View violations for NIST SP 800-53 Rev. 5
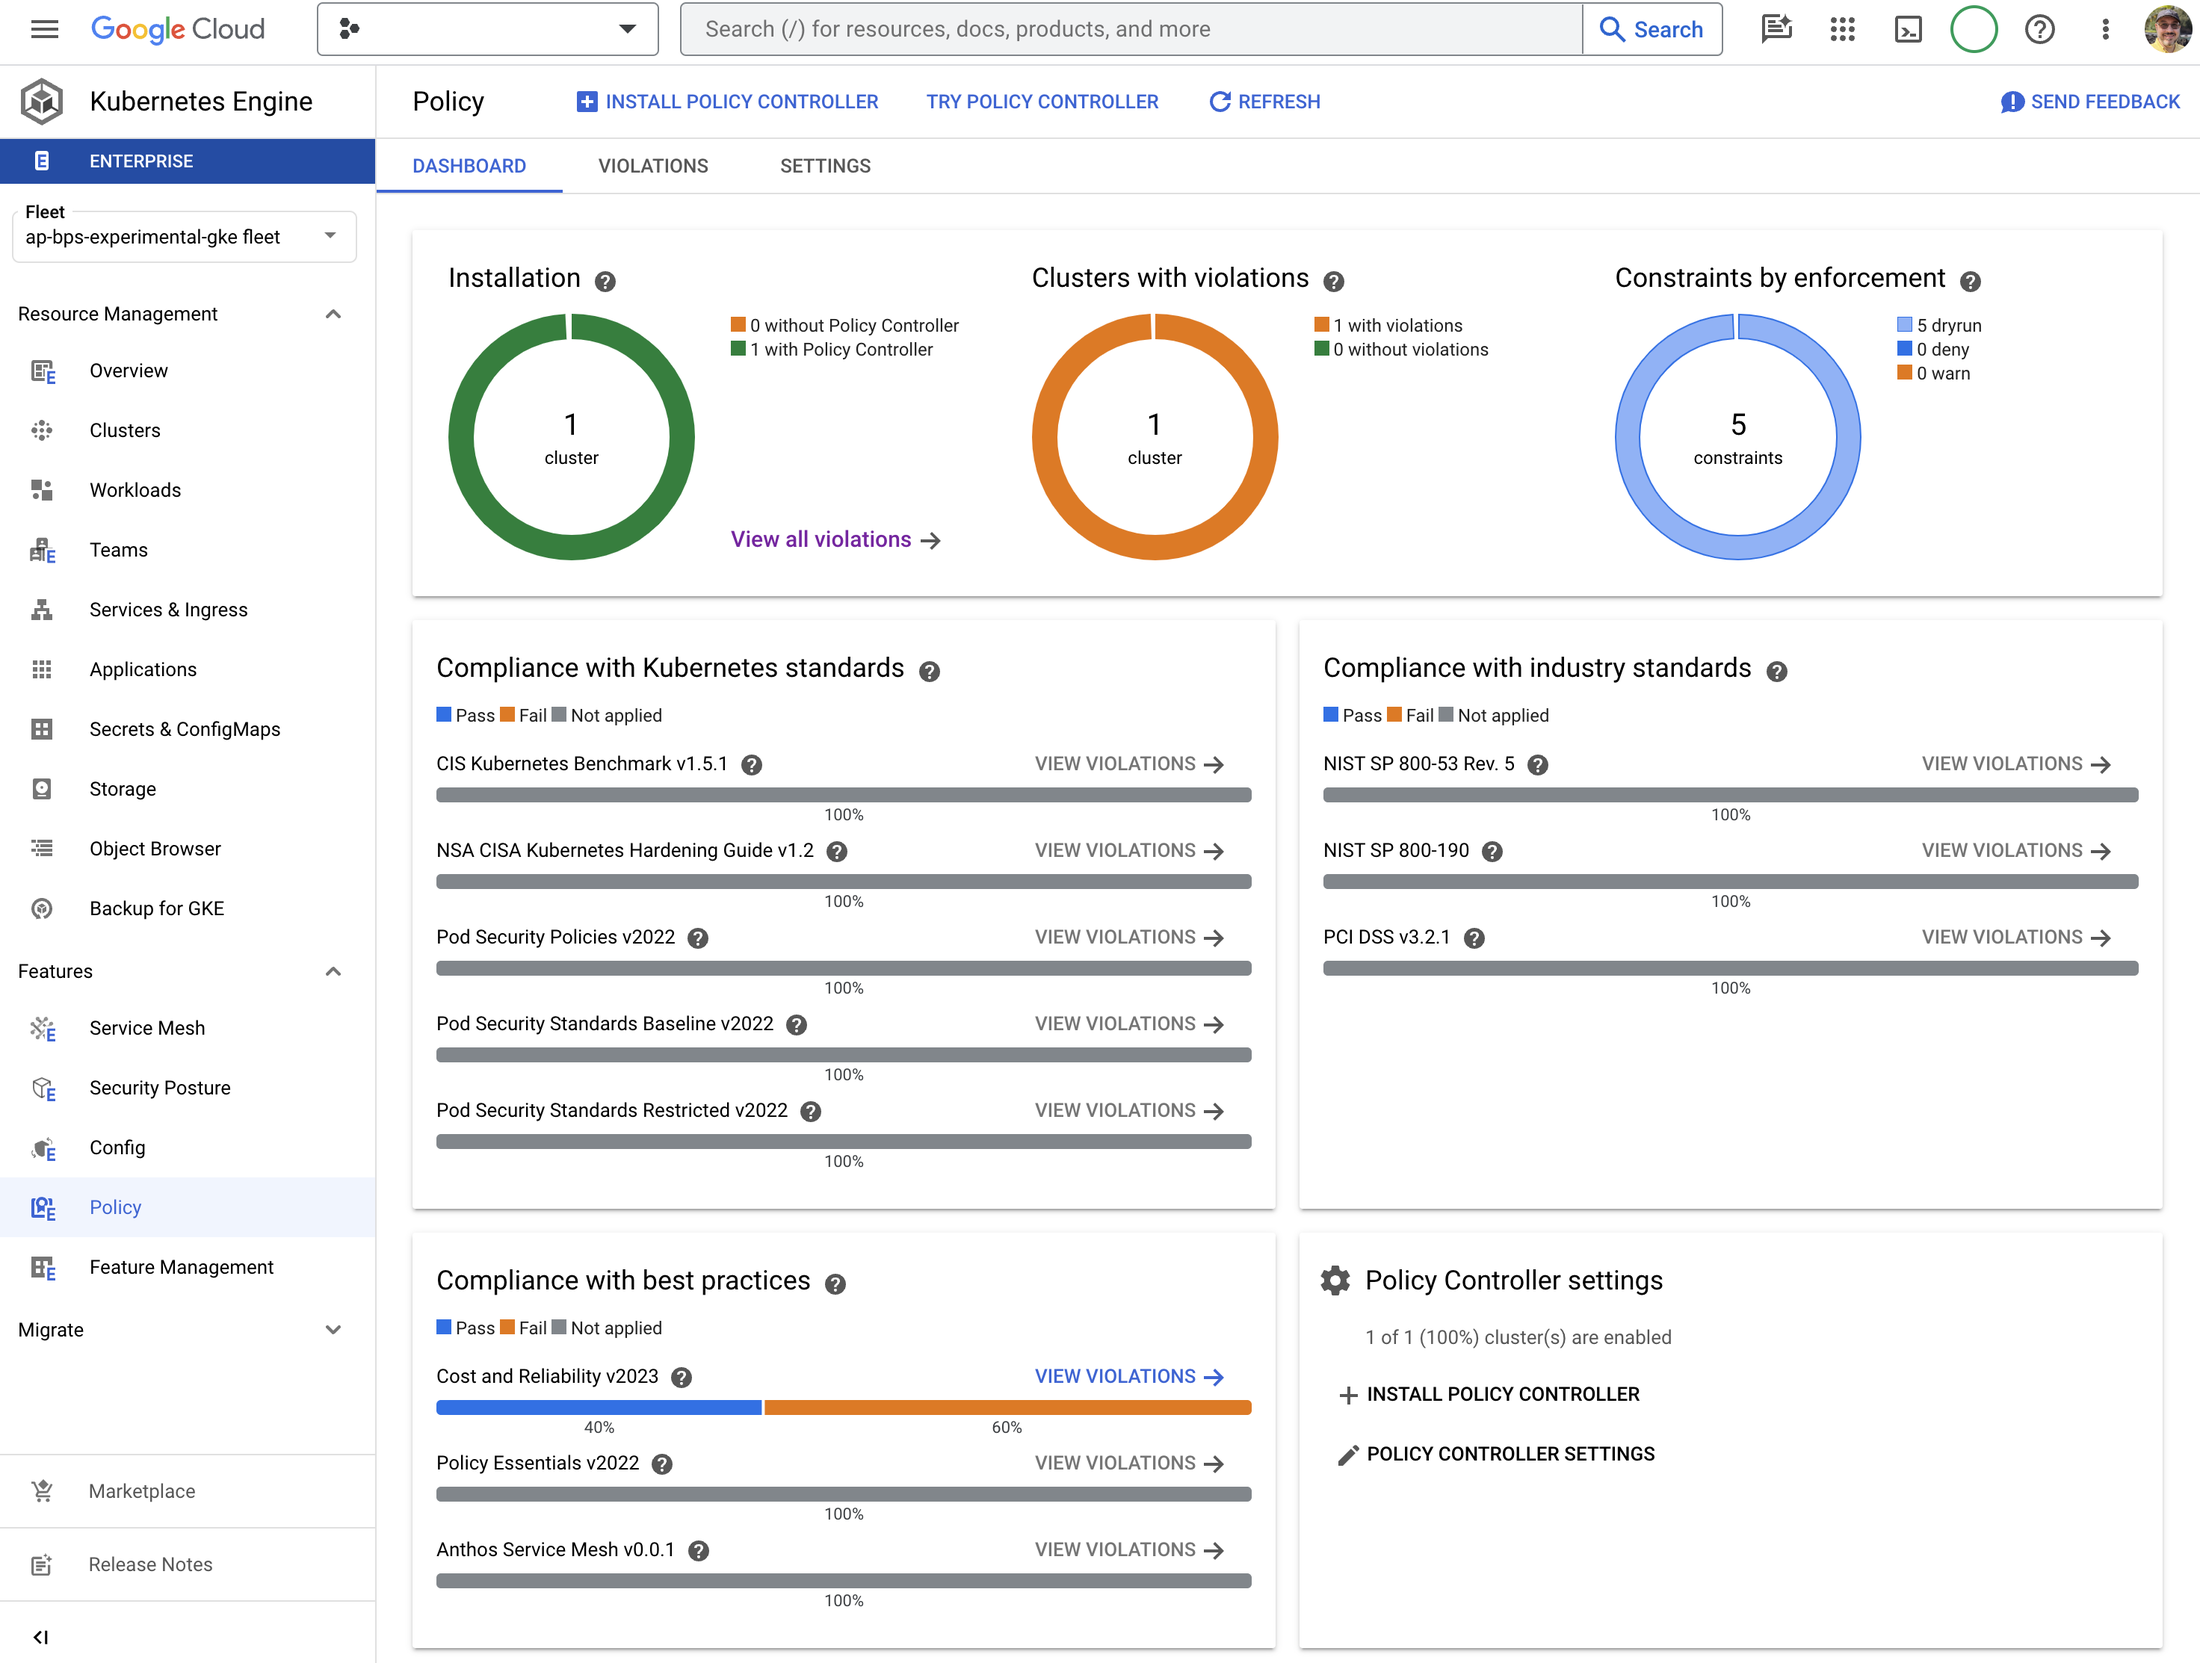 (x=2016, y=764)
